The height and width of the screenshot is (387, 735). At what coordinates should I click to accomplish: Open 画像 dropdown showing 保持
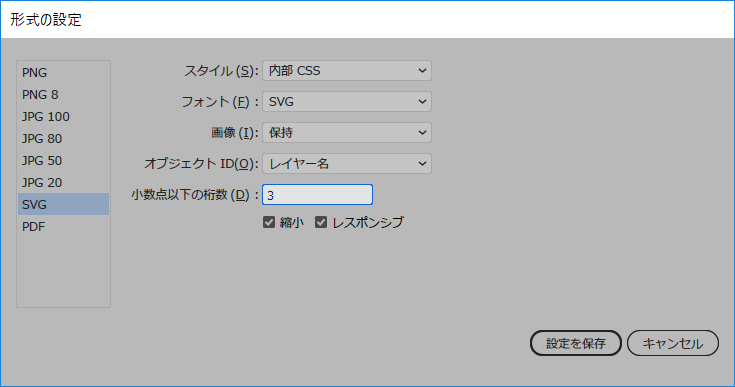pos(347,133)
